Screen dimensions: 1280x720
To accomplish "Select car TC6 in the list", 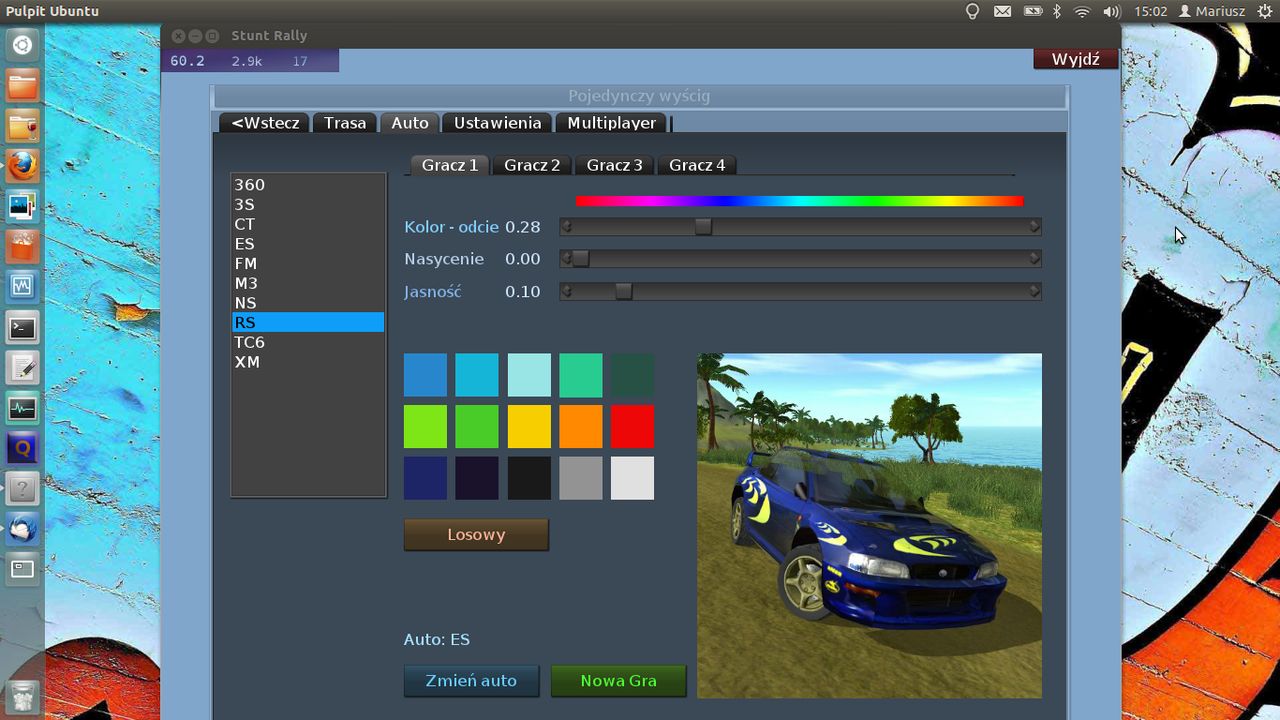I will point(308,342).
